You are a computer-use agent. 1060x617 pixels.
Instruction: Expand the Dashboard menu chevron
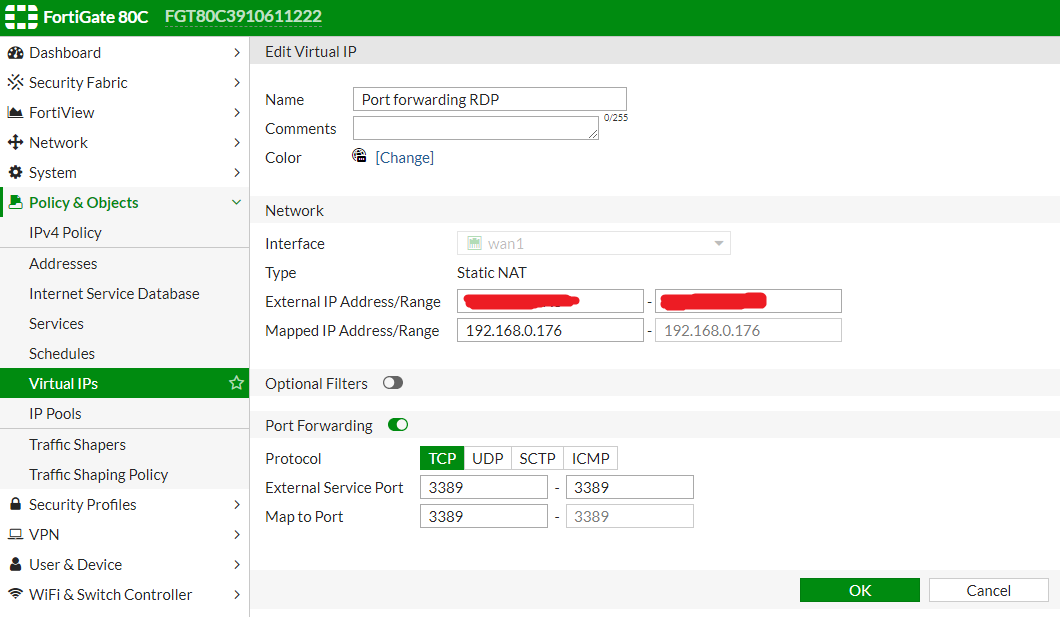[x=237, y=53]
